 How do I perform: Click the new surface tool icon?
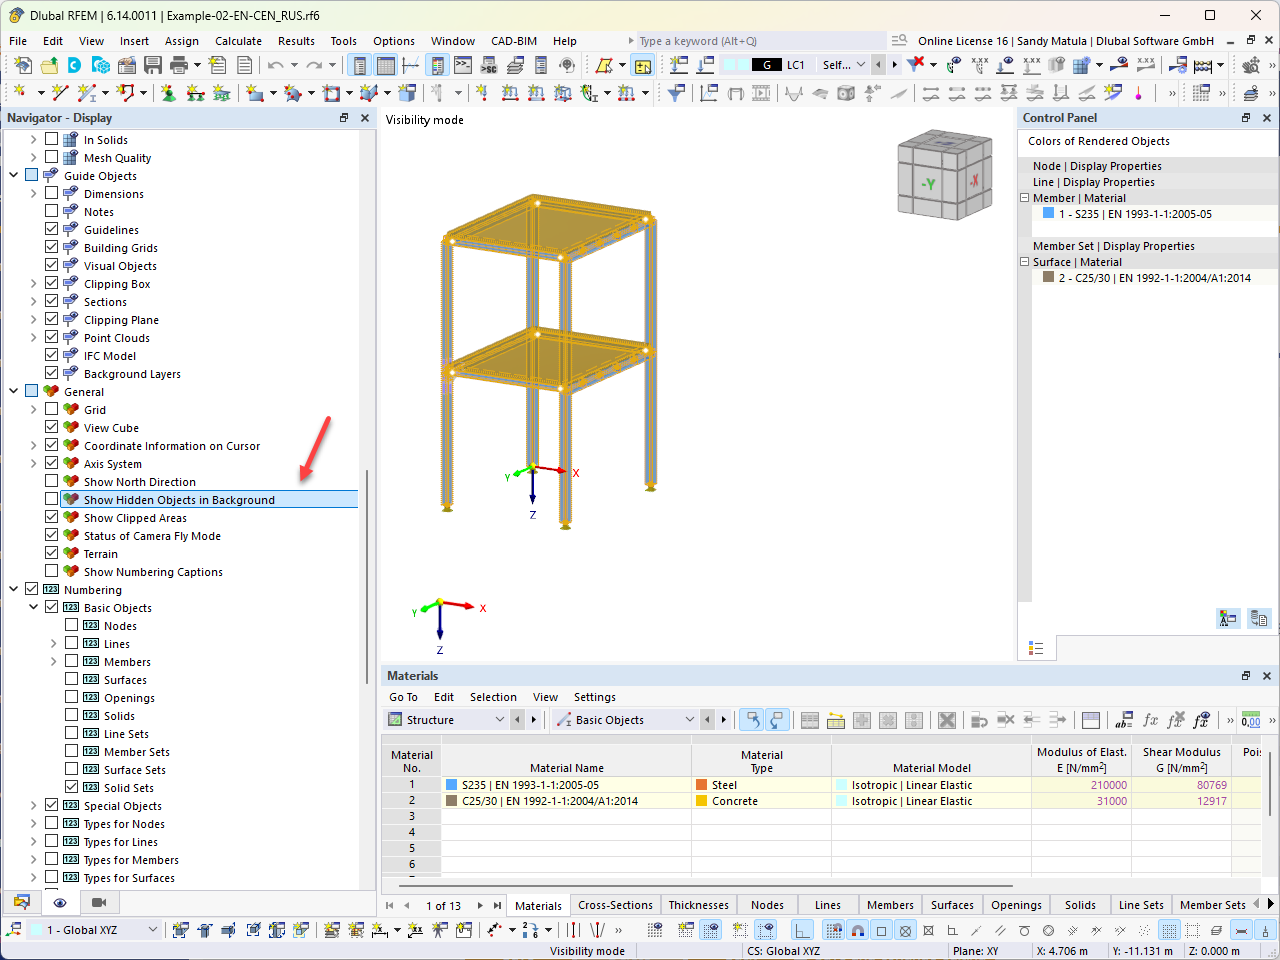[255, 93]
